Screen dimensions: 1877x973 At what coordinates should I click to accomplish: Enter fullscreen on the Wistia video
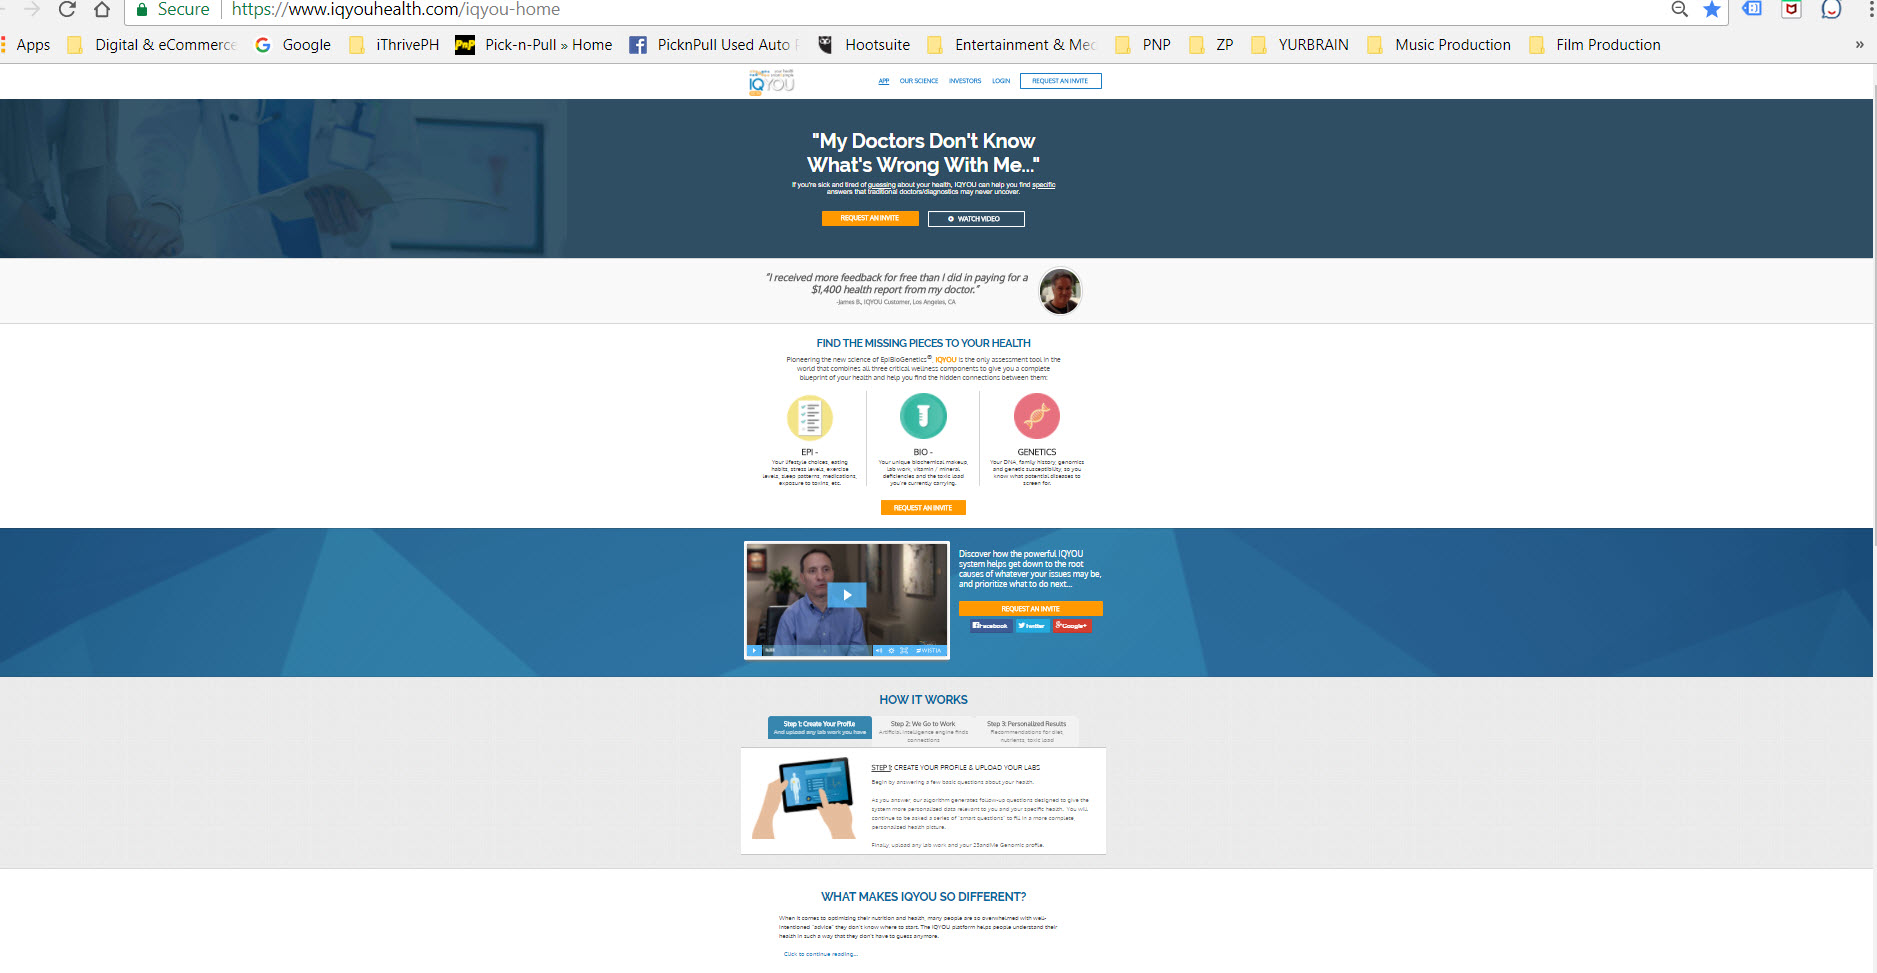[904, 651]
